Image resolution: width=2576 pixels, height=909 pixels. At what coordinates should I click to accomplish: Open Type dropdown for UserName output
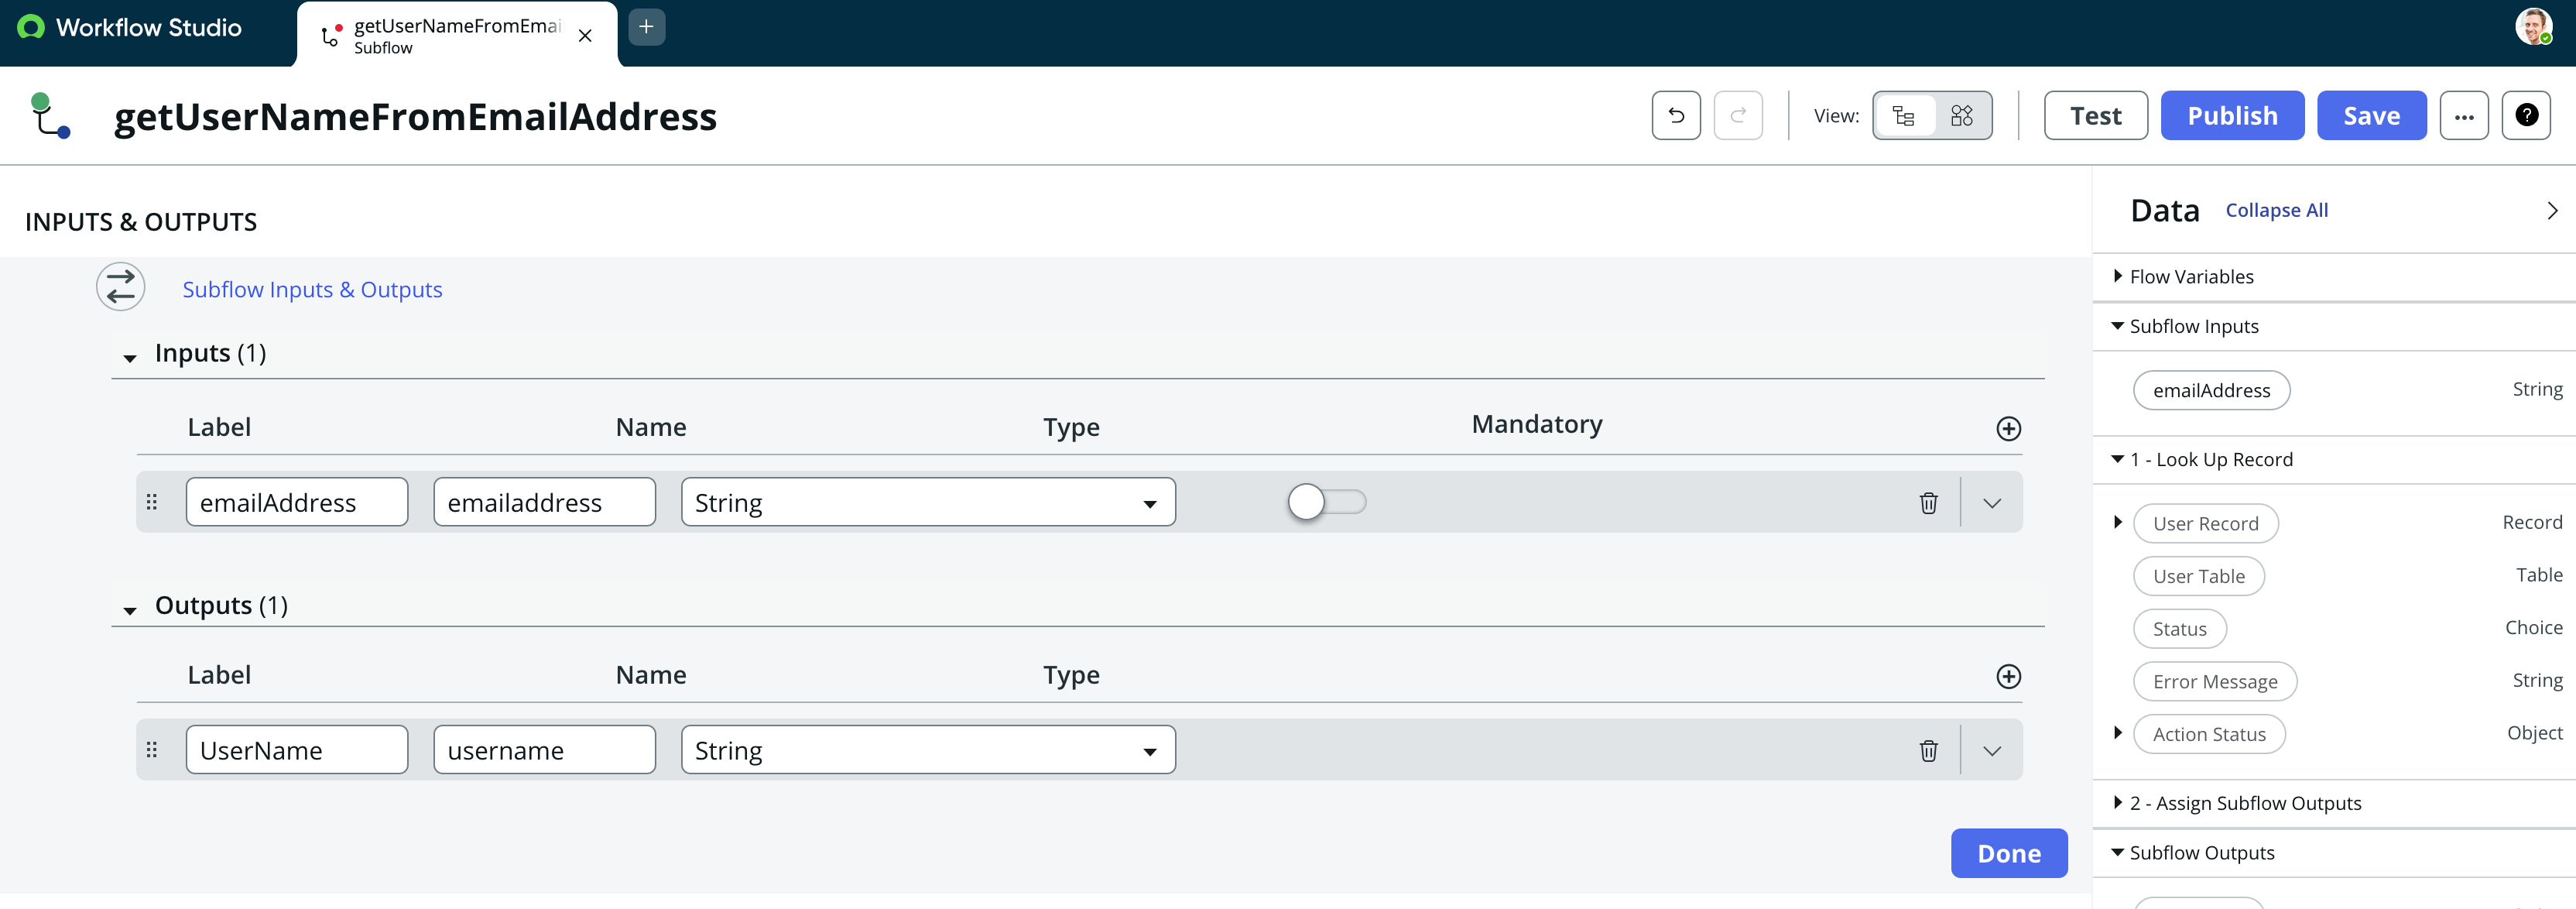[927, 751]
